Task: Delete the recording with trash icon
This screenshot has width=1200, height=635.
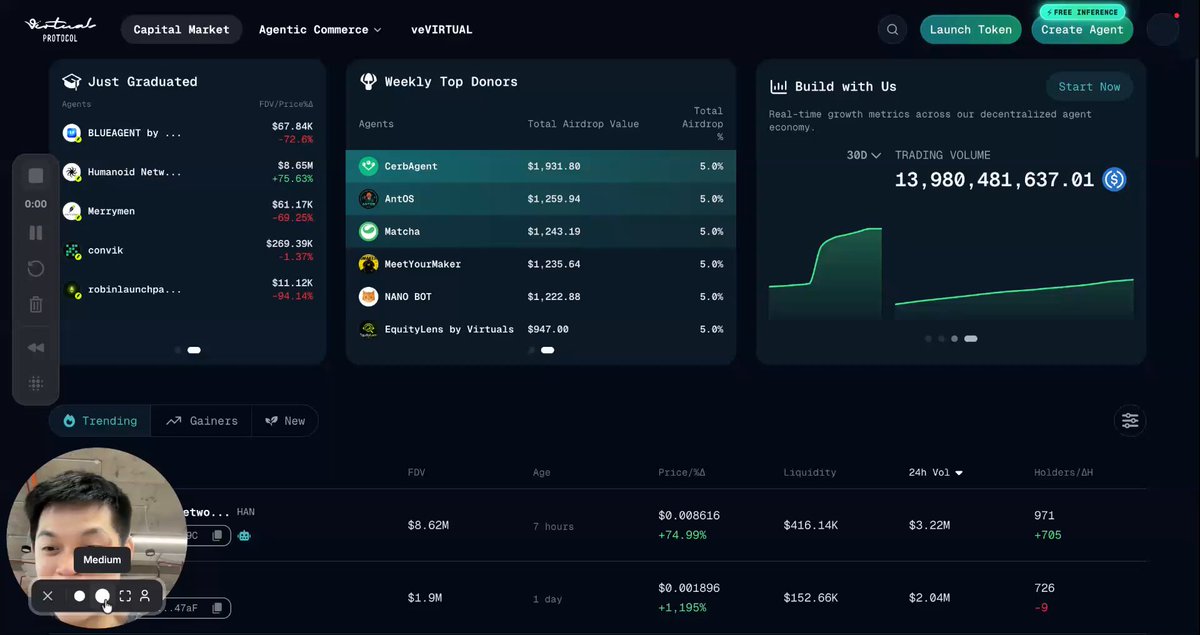Action: coord(36,305)
